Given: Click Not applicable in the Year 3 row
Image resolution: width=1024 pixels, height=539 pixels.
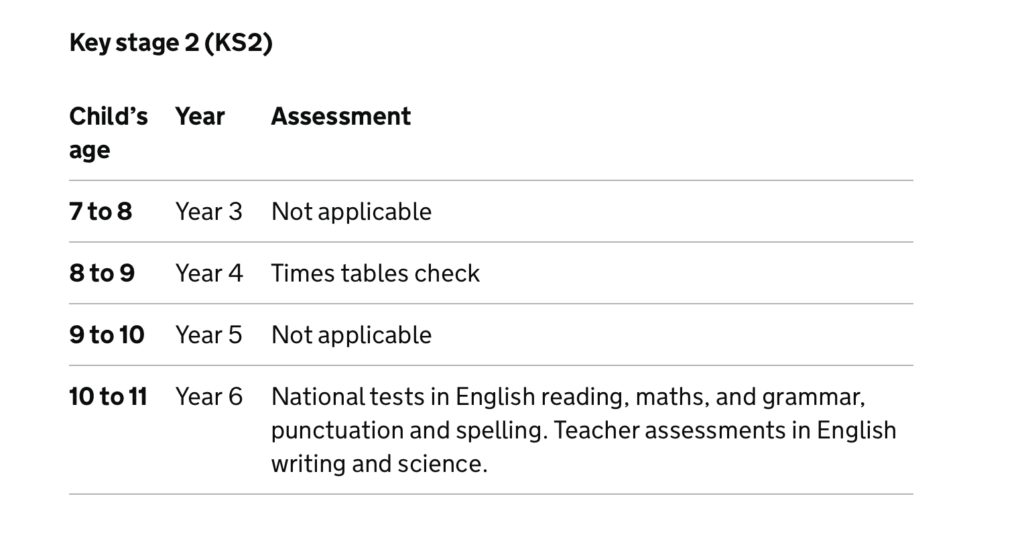Looking at the screenshot, I should [351, 212].
